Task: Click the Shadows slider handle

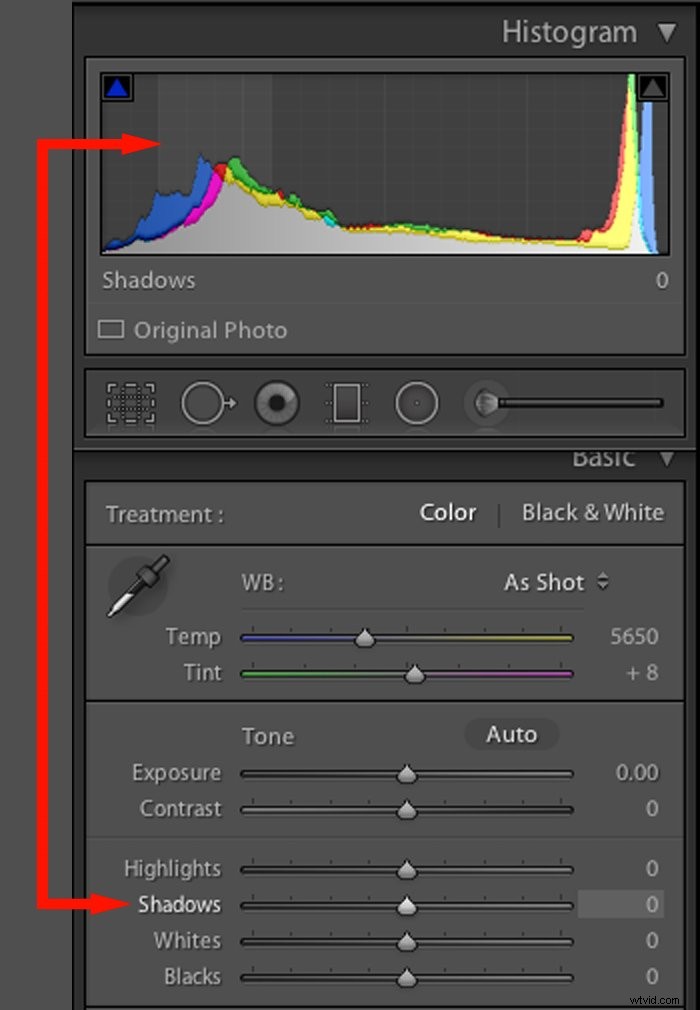Action: pyautogui.click(x=406, y=906)
